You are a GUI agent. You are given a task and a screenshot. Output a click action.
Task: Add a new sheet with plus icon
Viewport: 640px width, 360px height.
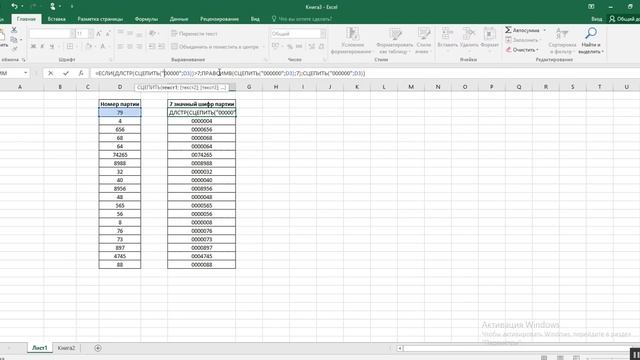coord(98,348)
